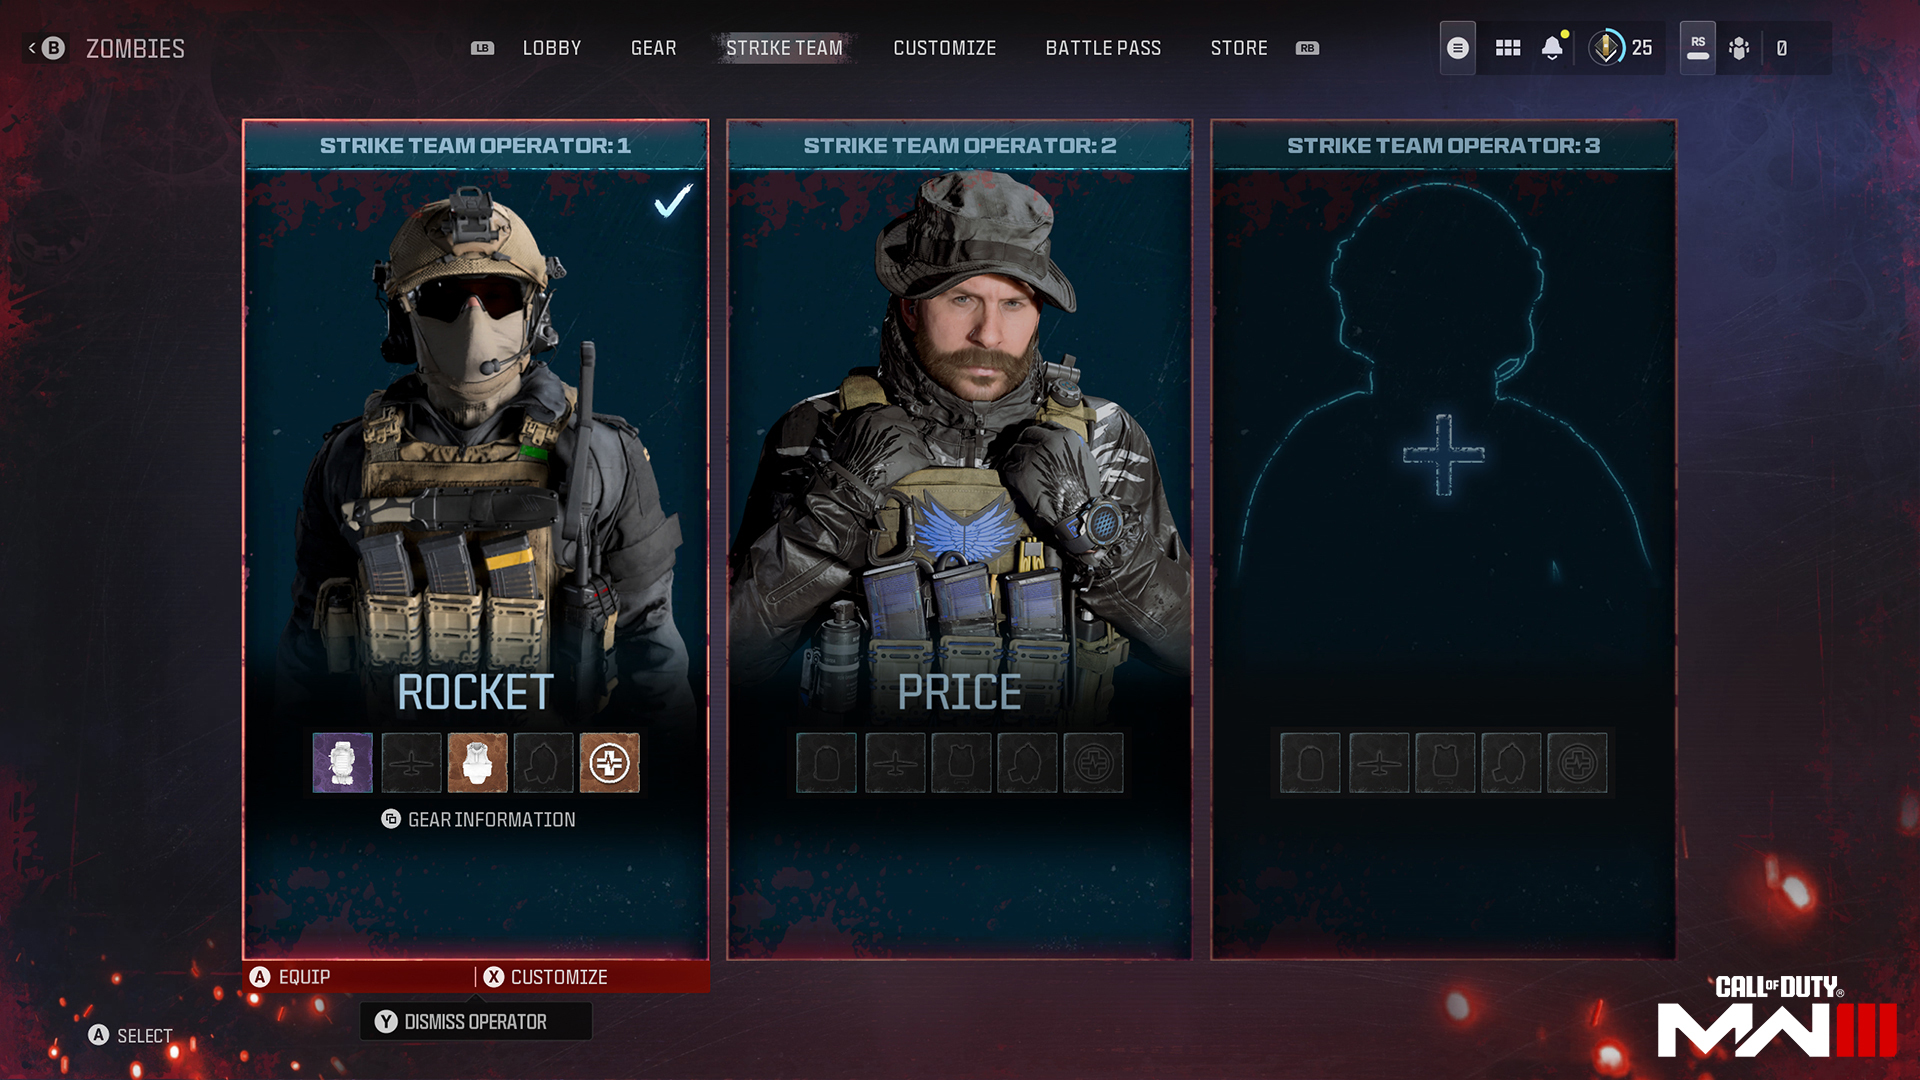Select the armor vest icon for Rocket
The width and height of the screenshot is (1920, 1080).
point(475,762)
